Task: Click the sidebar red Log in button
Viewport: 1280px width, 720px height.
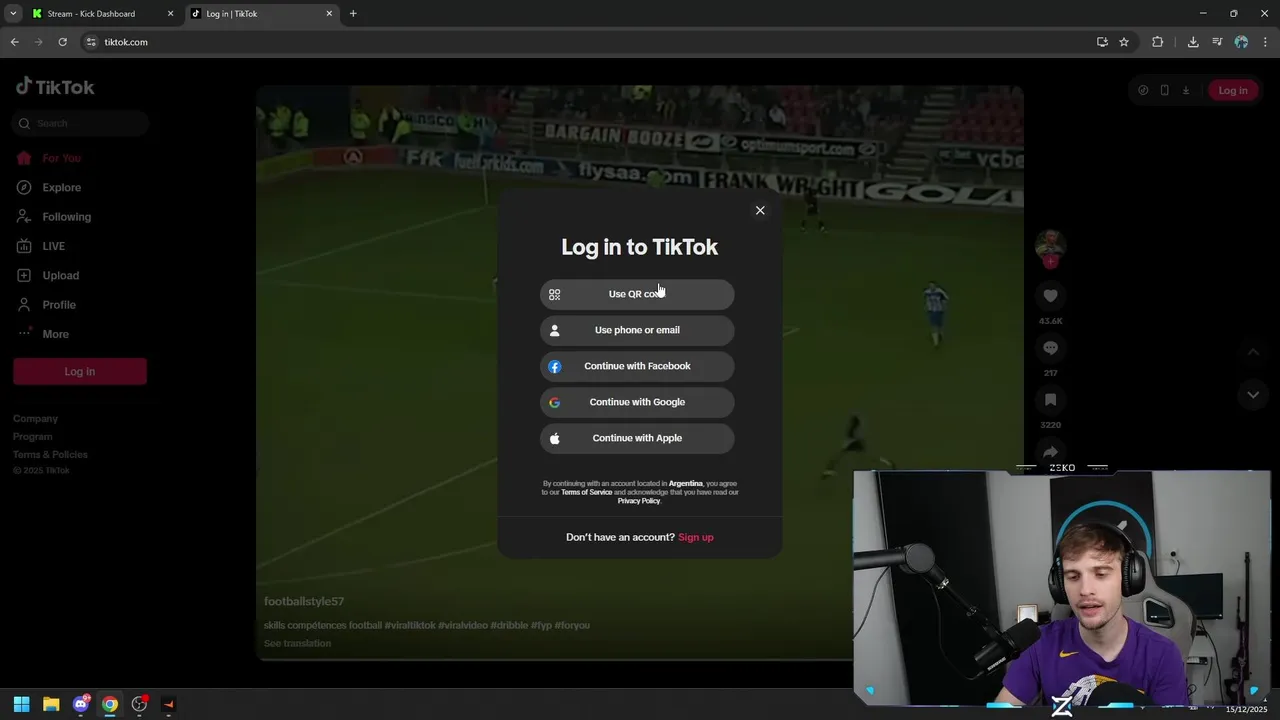Action: [x=80, y=371]
